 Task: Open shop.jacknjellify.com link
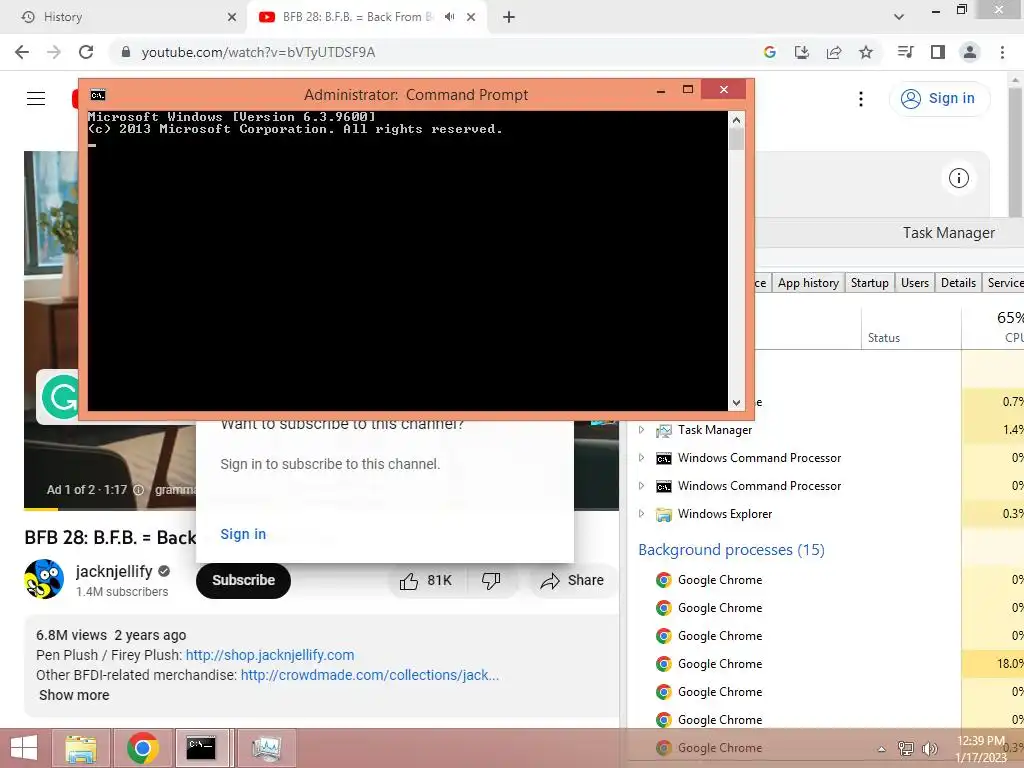click(270, 655)
